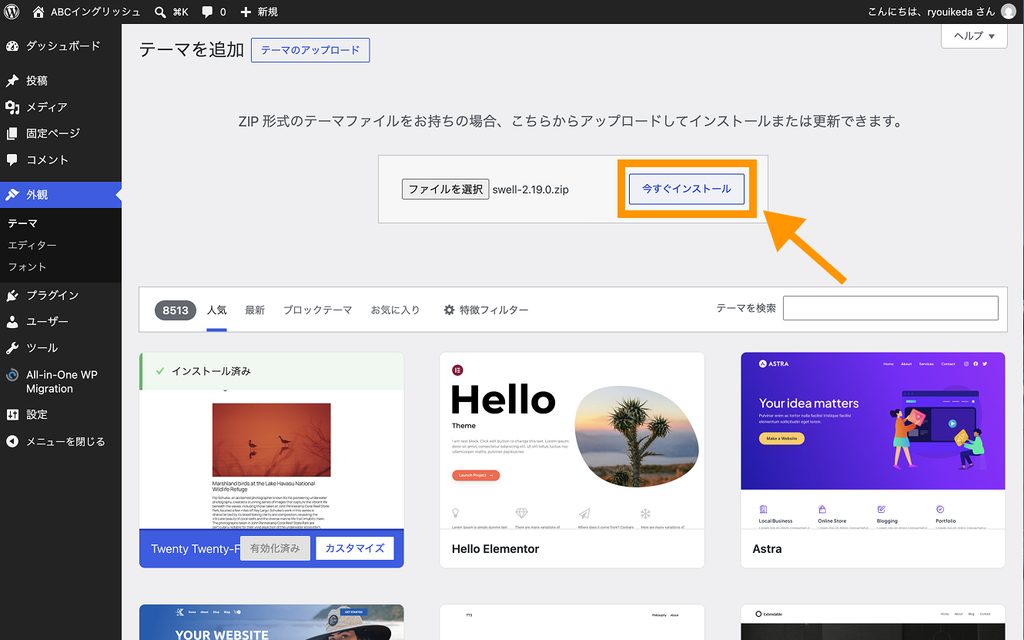Viewport: 1024px width, 640px height.
Task: Click the home icon for ABCイングリッシュ
Action: [39, 12]
